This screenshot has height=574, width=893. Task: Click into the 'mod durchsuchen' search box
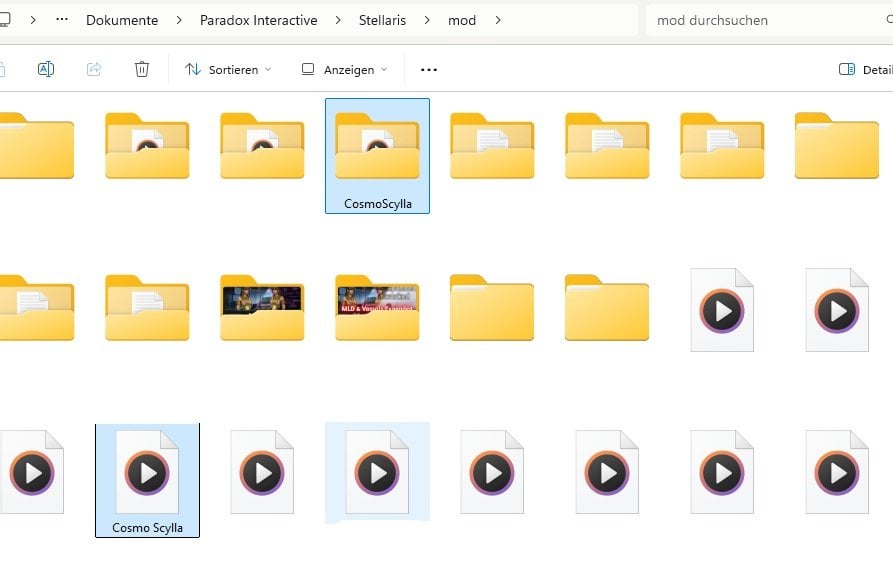pyautogui.click(x=769, y=20)
